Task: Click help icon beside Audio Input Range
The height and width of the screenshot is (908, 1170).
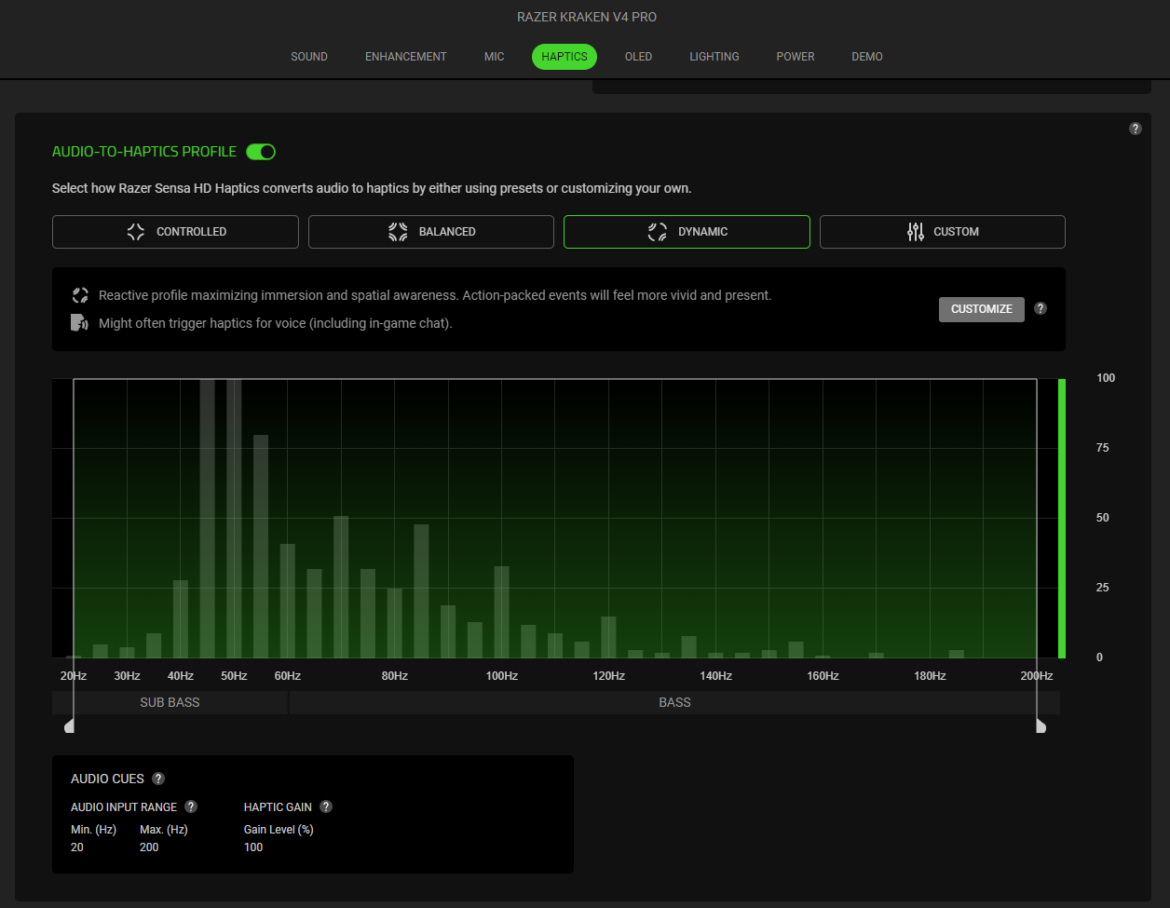Action: [191, 807]
